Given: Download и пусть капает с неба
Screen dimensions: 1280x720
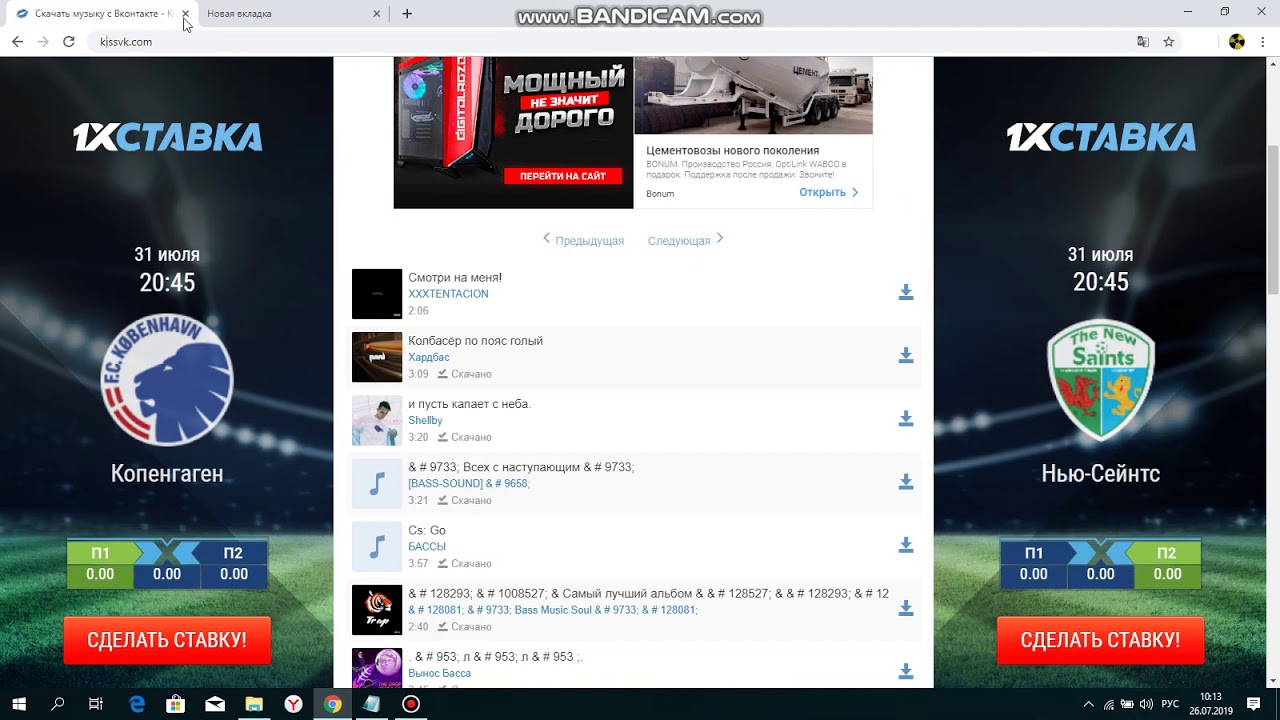Looking at the screenshot, I should point(906,418).
